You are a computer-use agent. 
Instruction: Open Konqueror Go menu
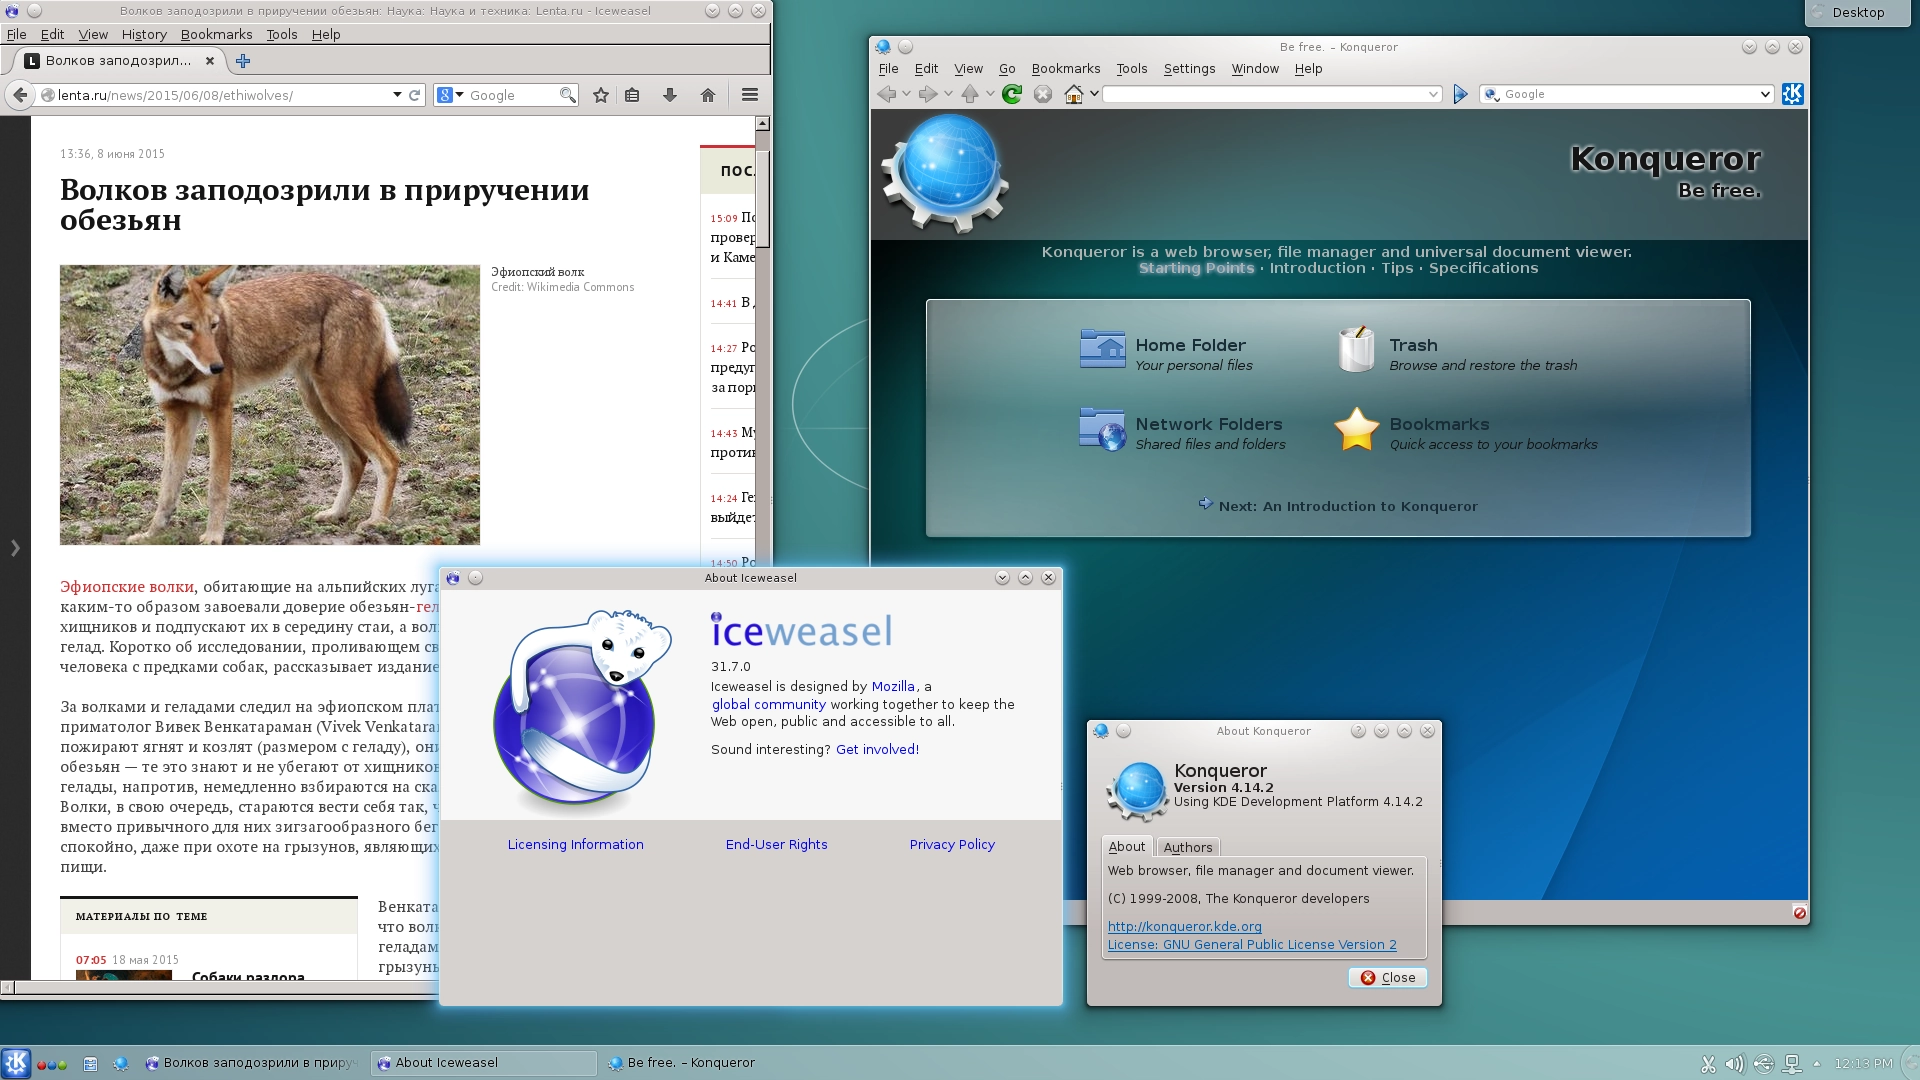coord(1007,69)
